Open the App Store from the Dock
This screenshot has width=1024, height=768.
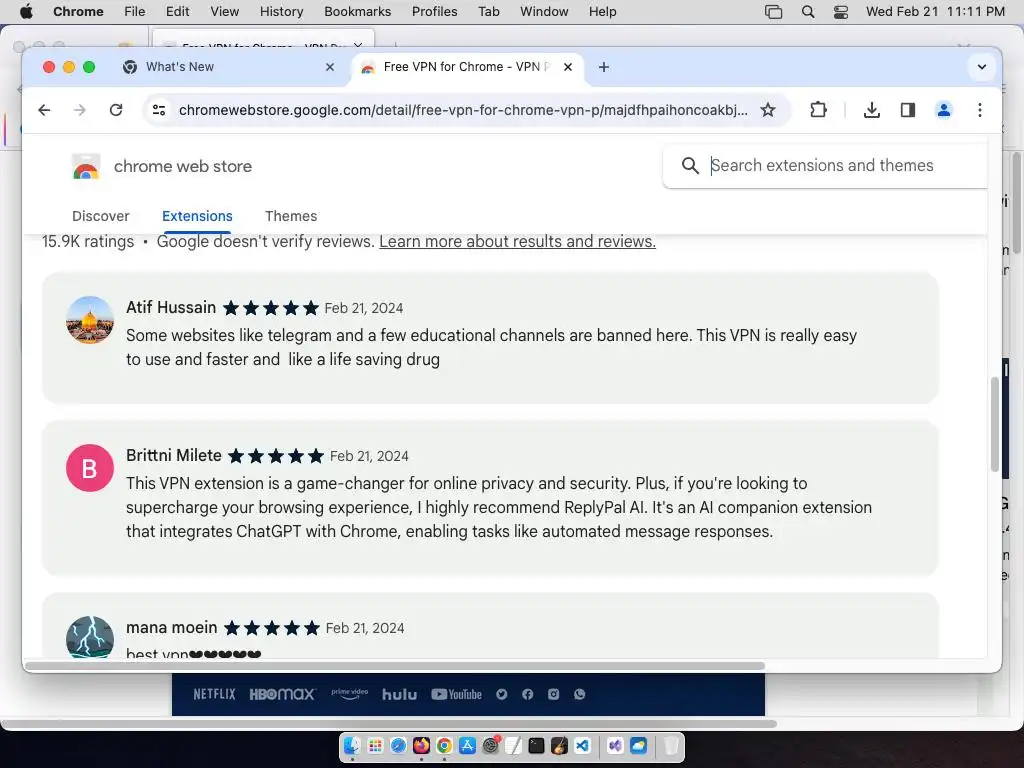(x=467, y=745)
